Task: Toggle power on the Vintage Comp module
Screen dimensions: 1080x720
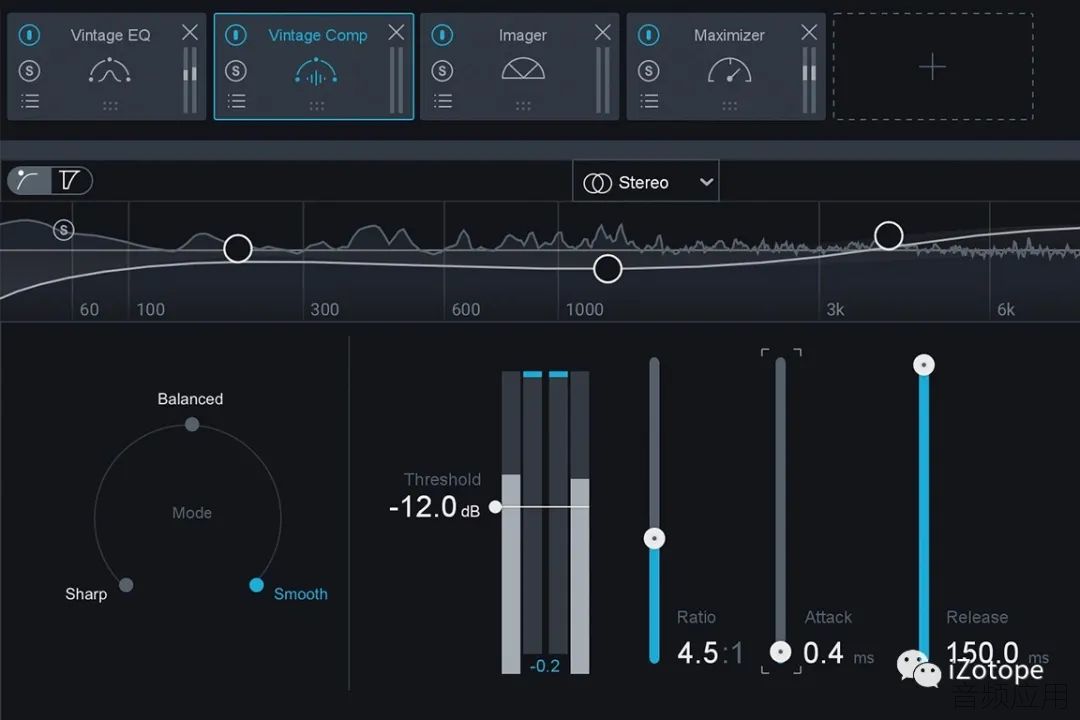Action: pyautogui.click(x=236, y=34)
